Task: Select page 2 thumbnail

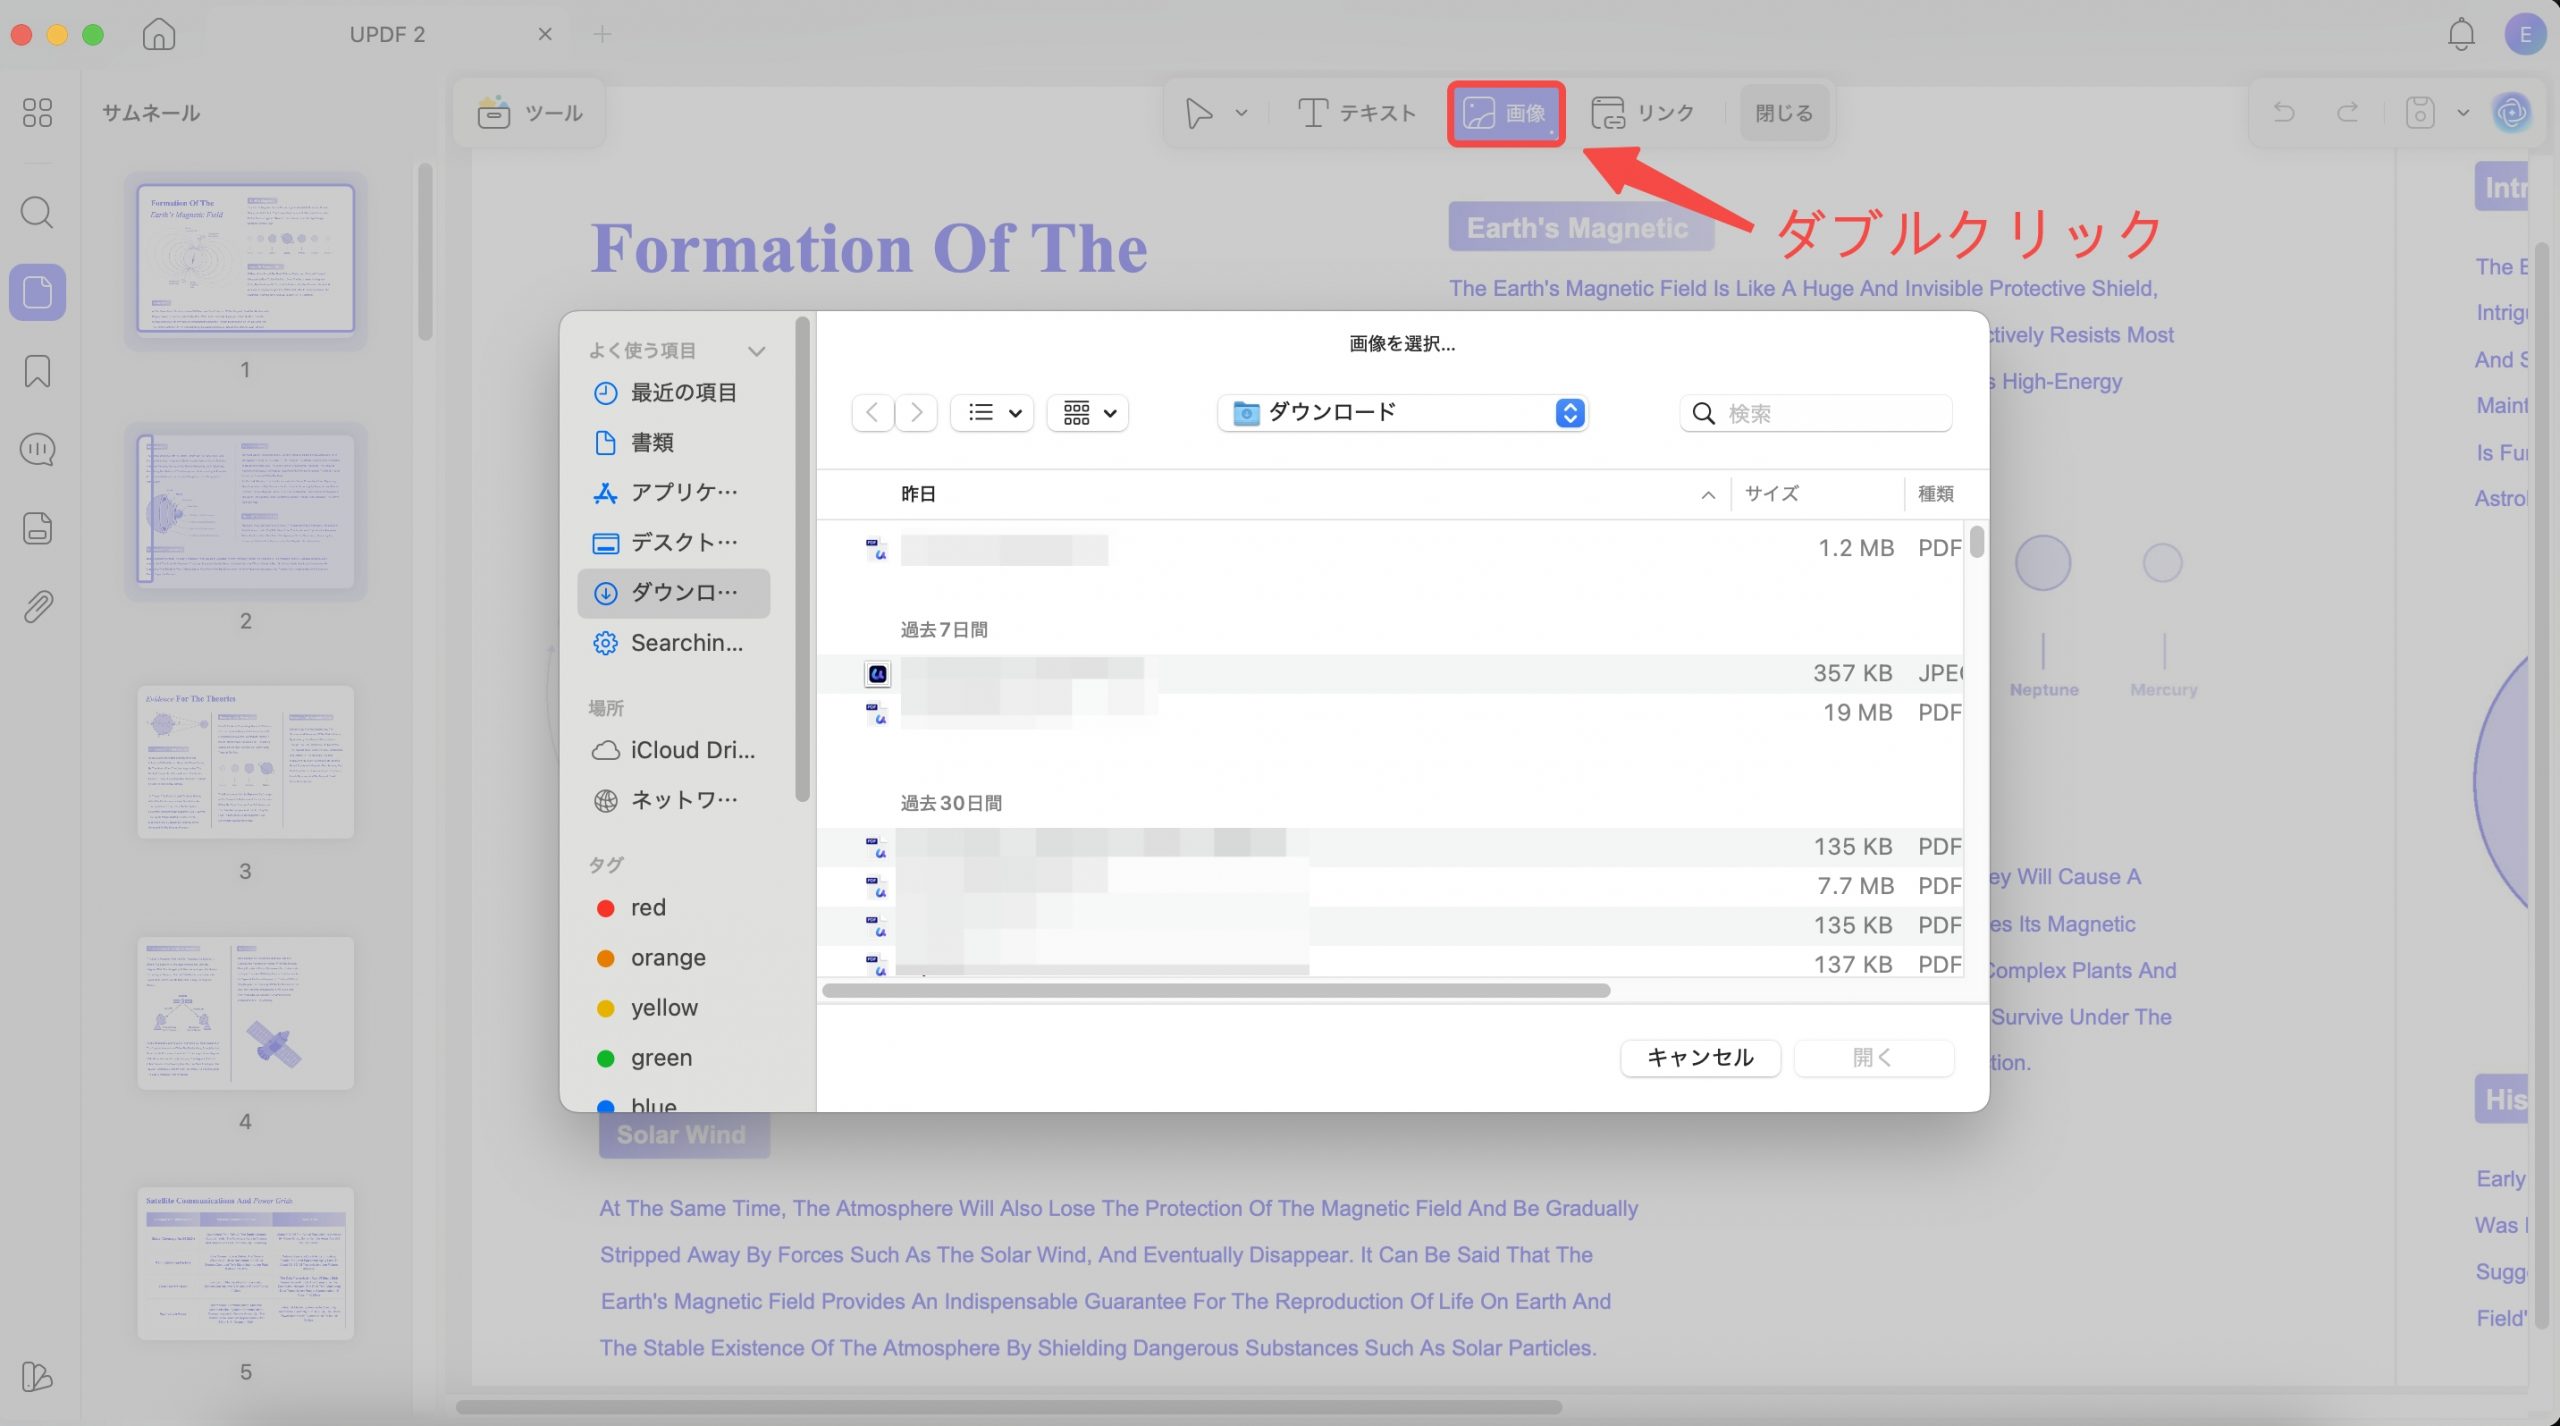Action: tap(245, 510)
